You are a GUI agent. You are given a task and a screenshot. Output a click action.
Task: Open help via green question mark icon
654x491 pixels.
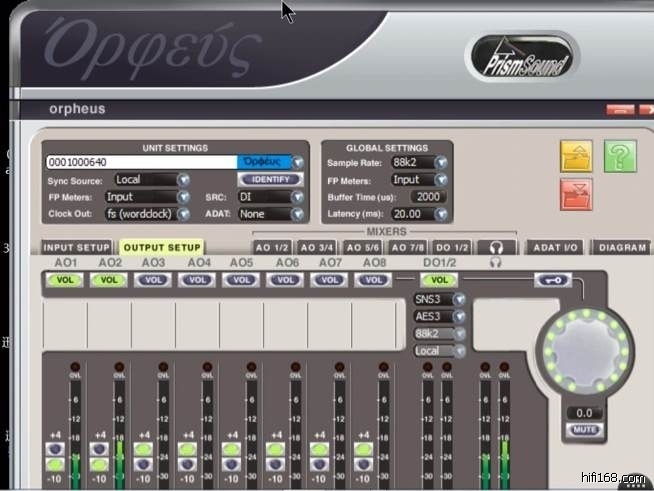[x=620, y=156]
